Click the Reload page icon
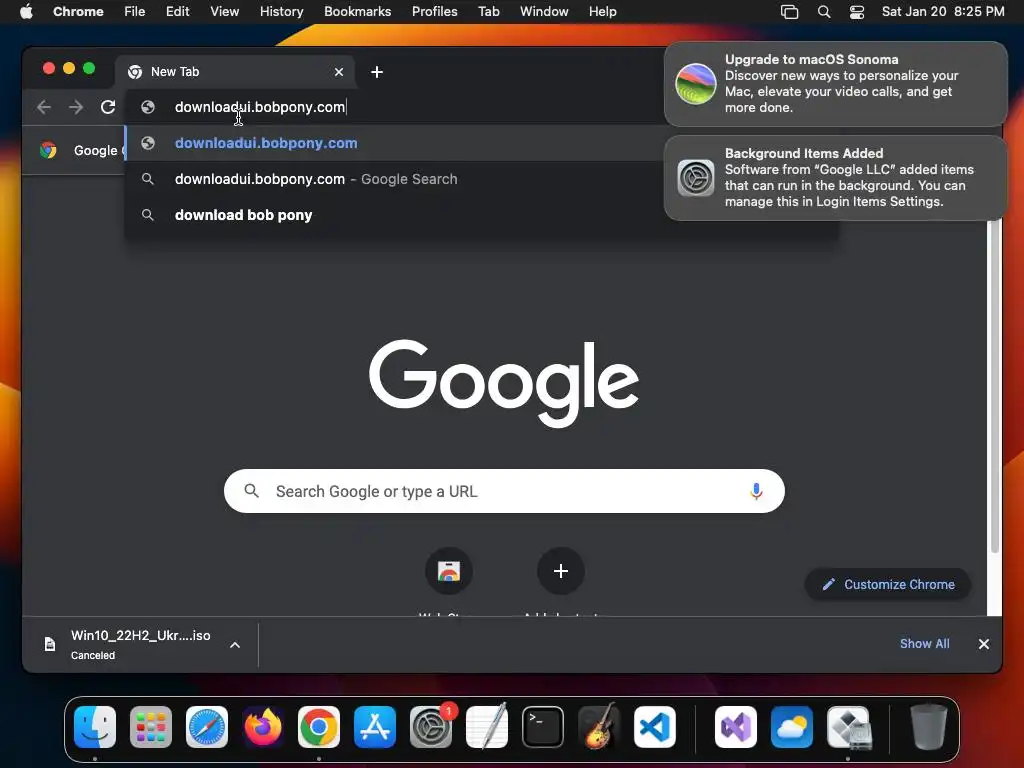 click(108, 106)
